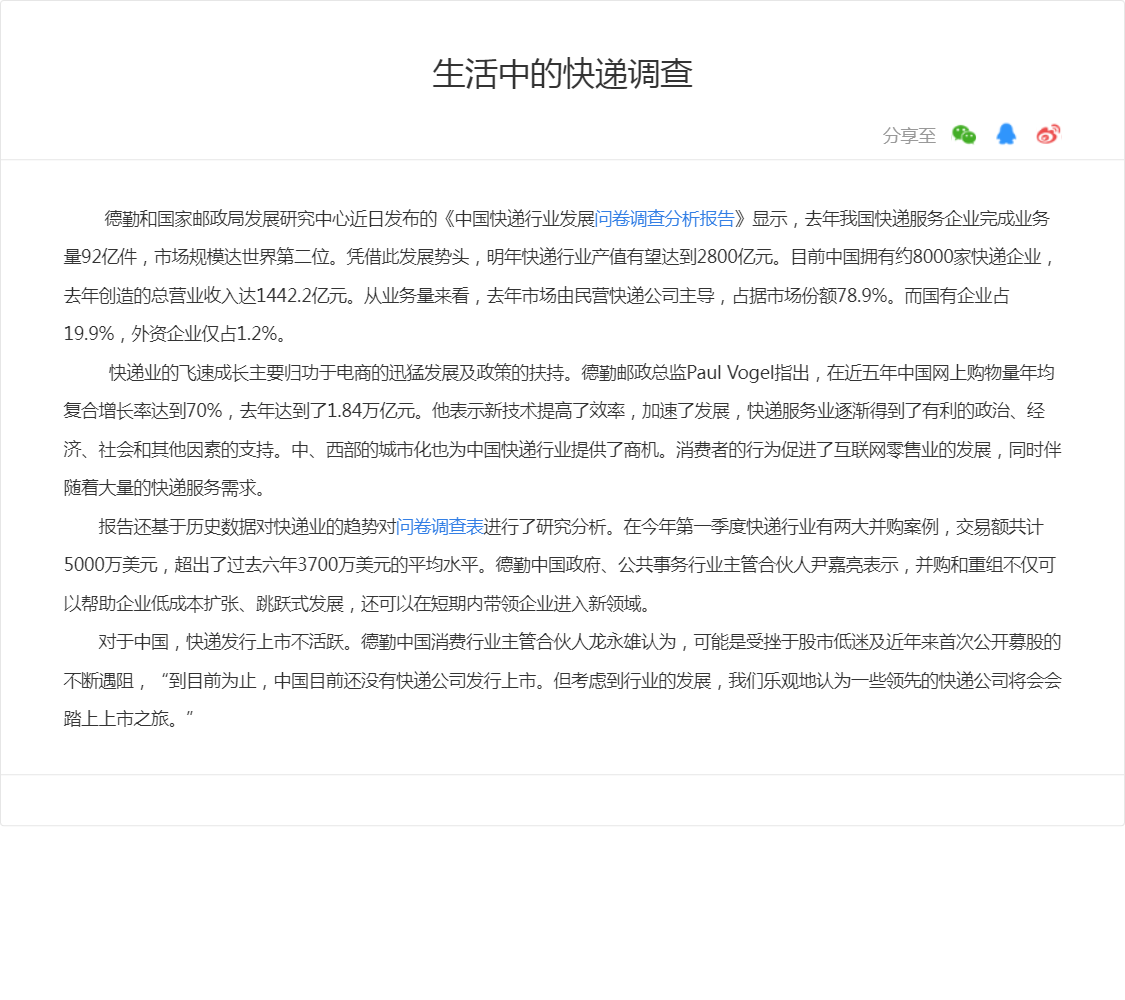Share the article to QQ

coord(1006,134)
